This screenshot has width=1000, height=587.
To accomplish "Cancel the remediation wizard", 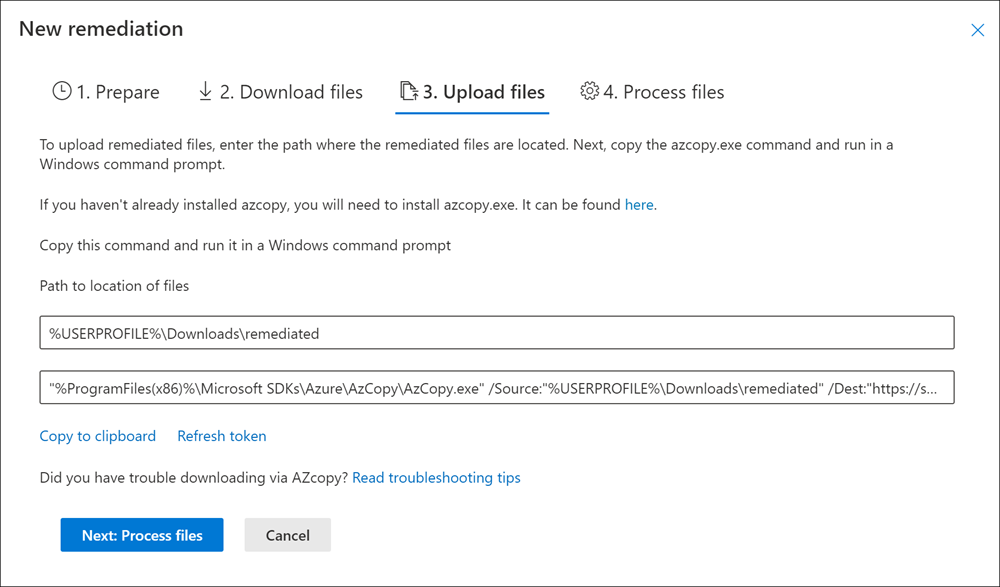I will (x=288, y=535).
